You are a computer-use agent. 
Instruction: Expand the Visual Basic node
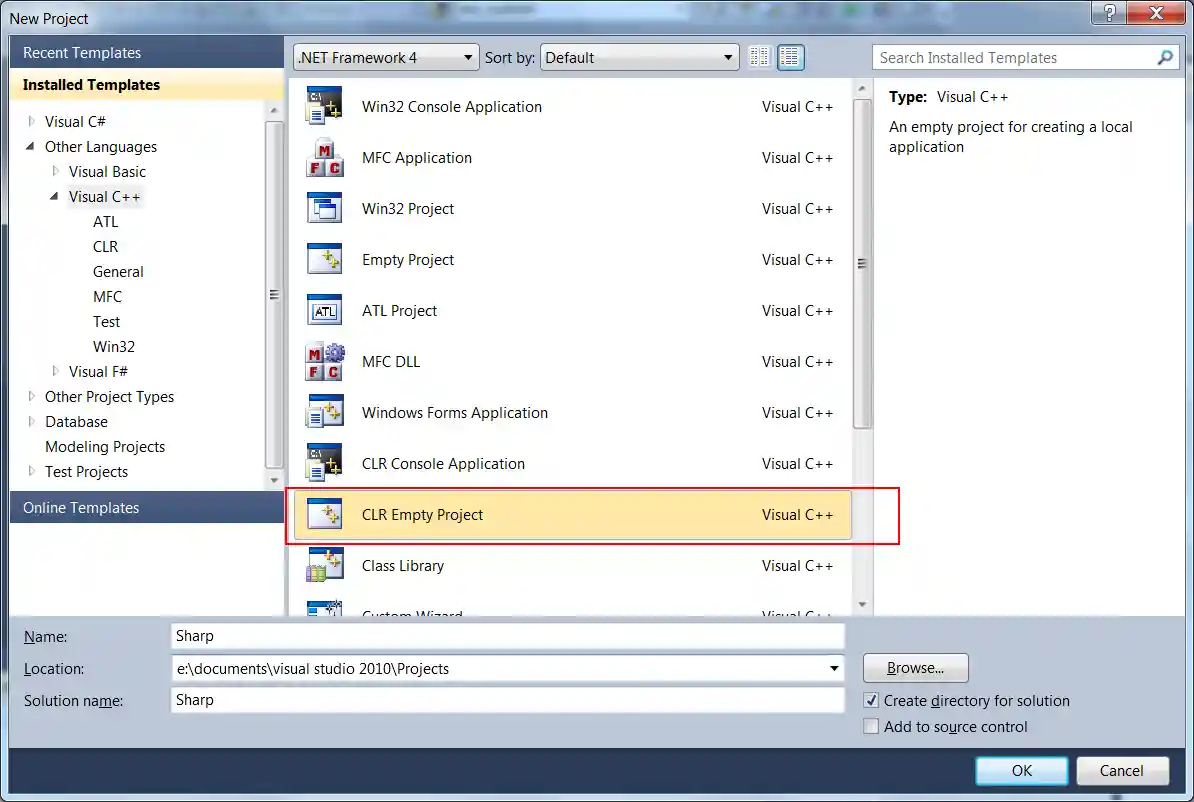tap(55, 171)
